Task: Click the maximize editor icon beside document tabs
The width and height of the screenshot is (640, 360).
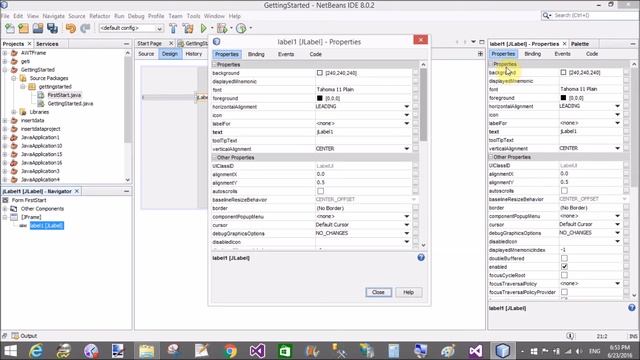Action: [x=482, y=42]
